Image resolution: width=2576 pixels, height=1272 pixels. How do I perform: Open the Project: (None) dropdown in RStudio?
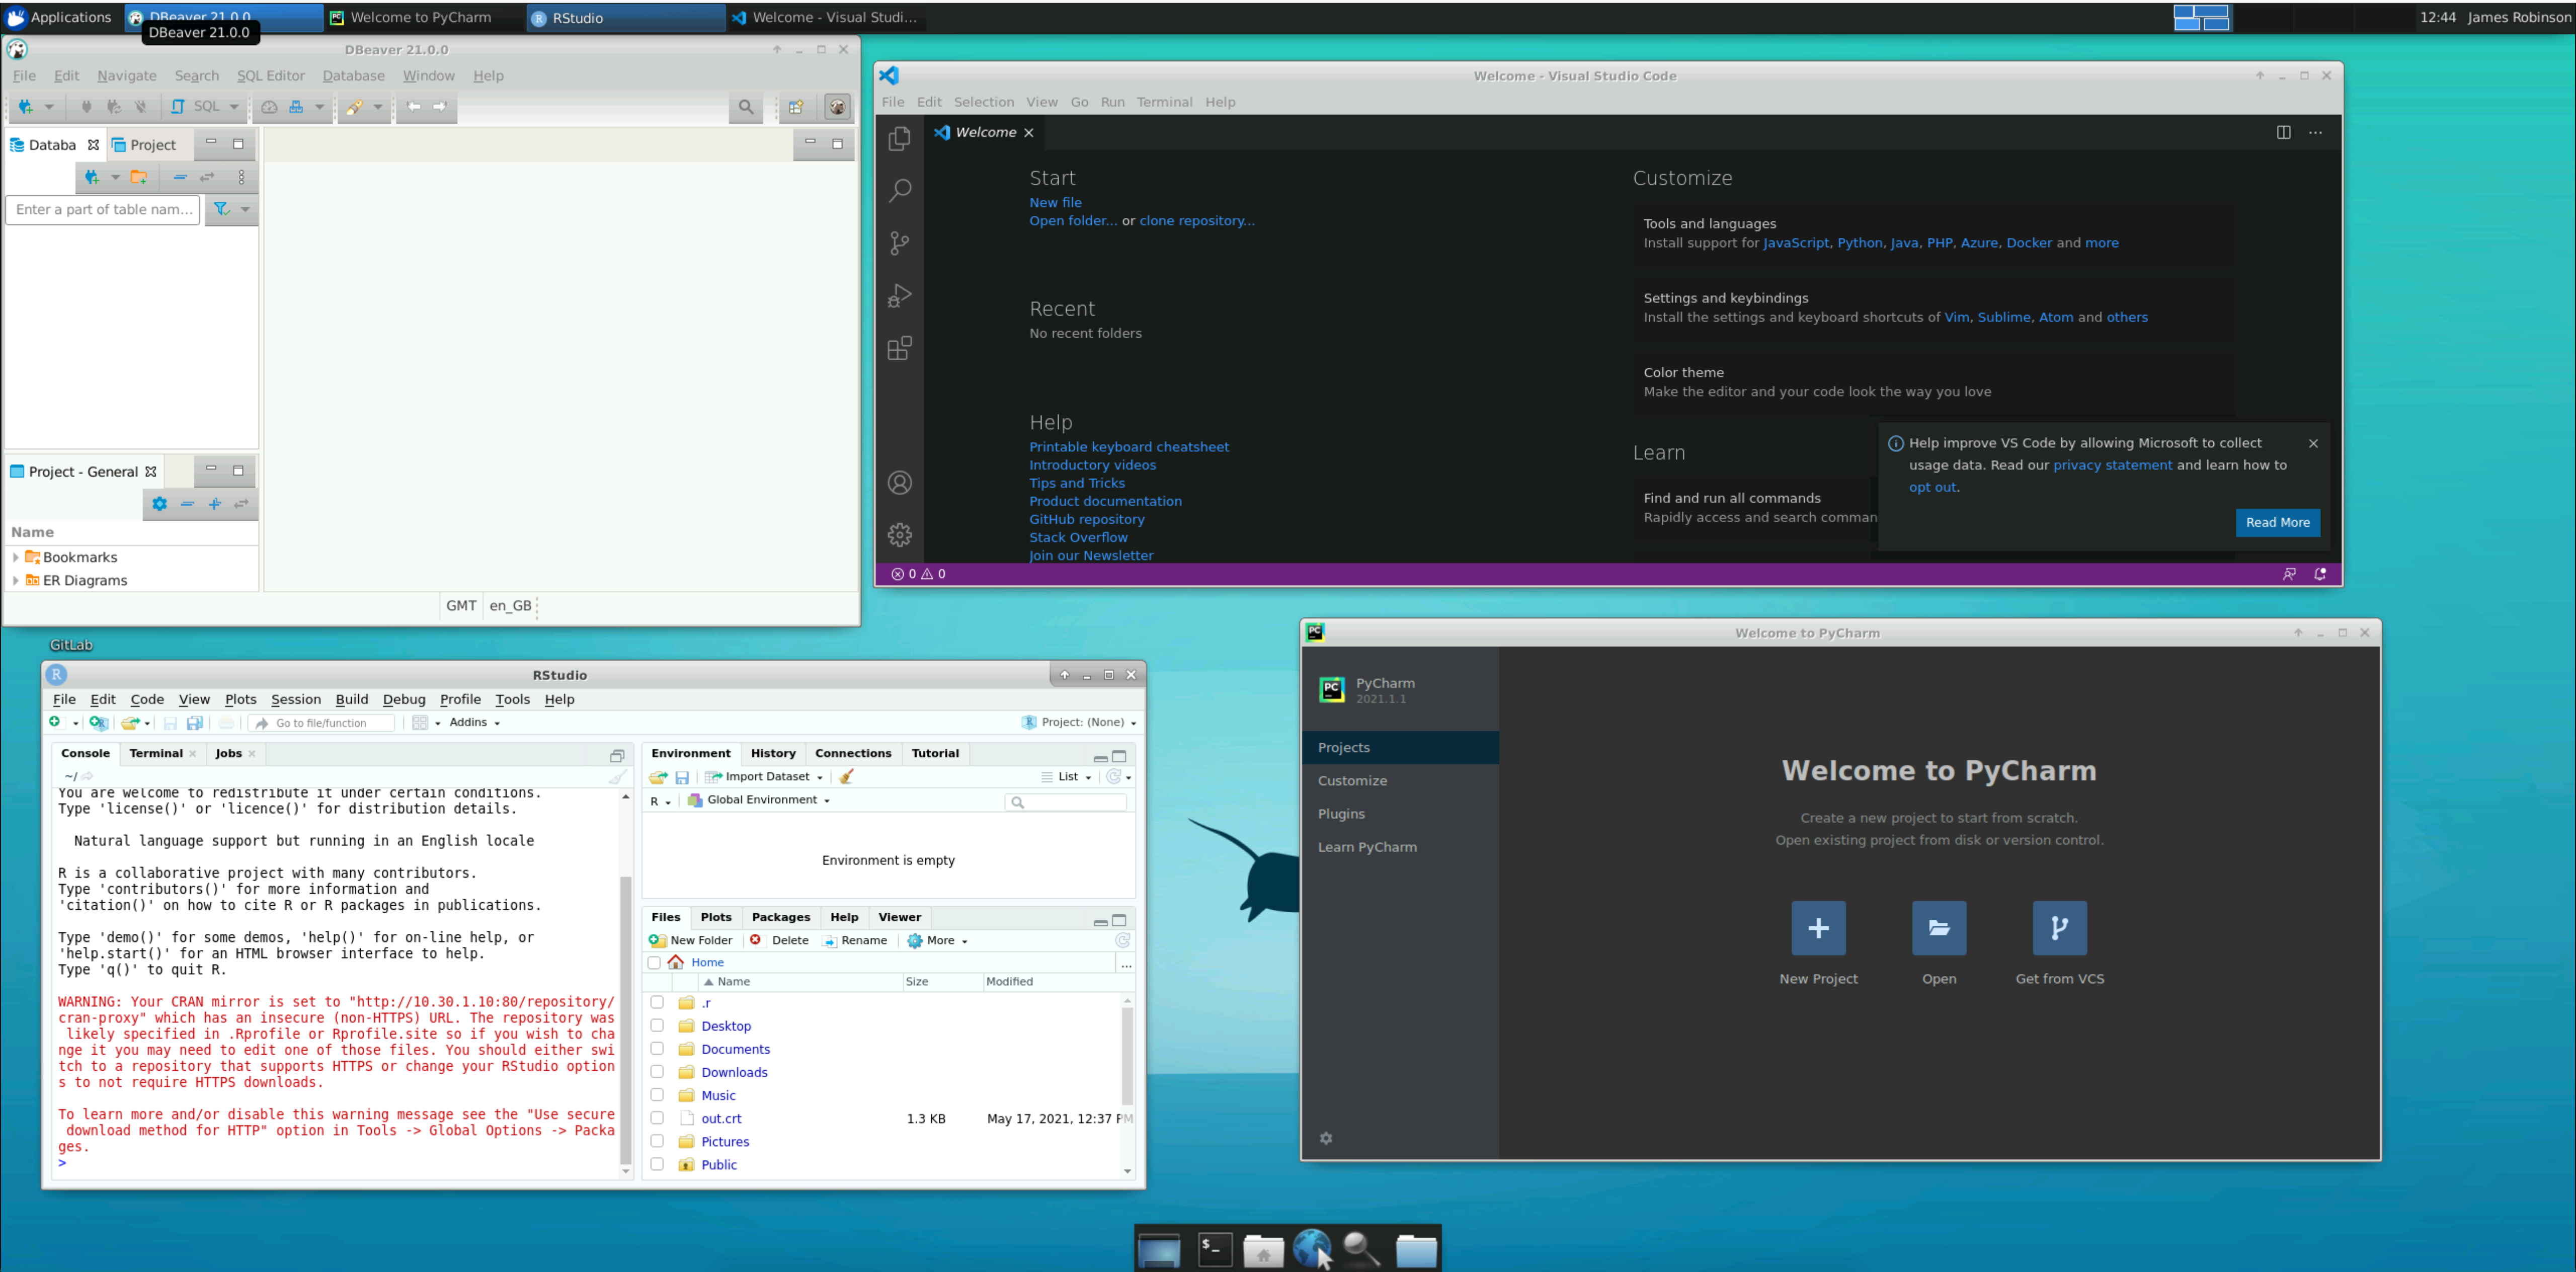tap(1079, 722)
